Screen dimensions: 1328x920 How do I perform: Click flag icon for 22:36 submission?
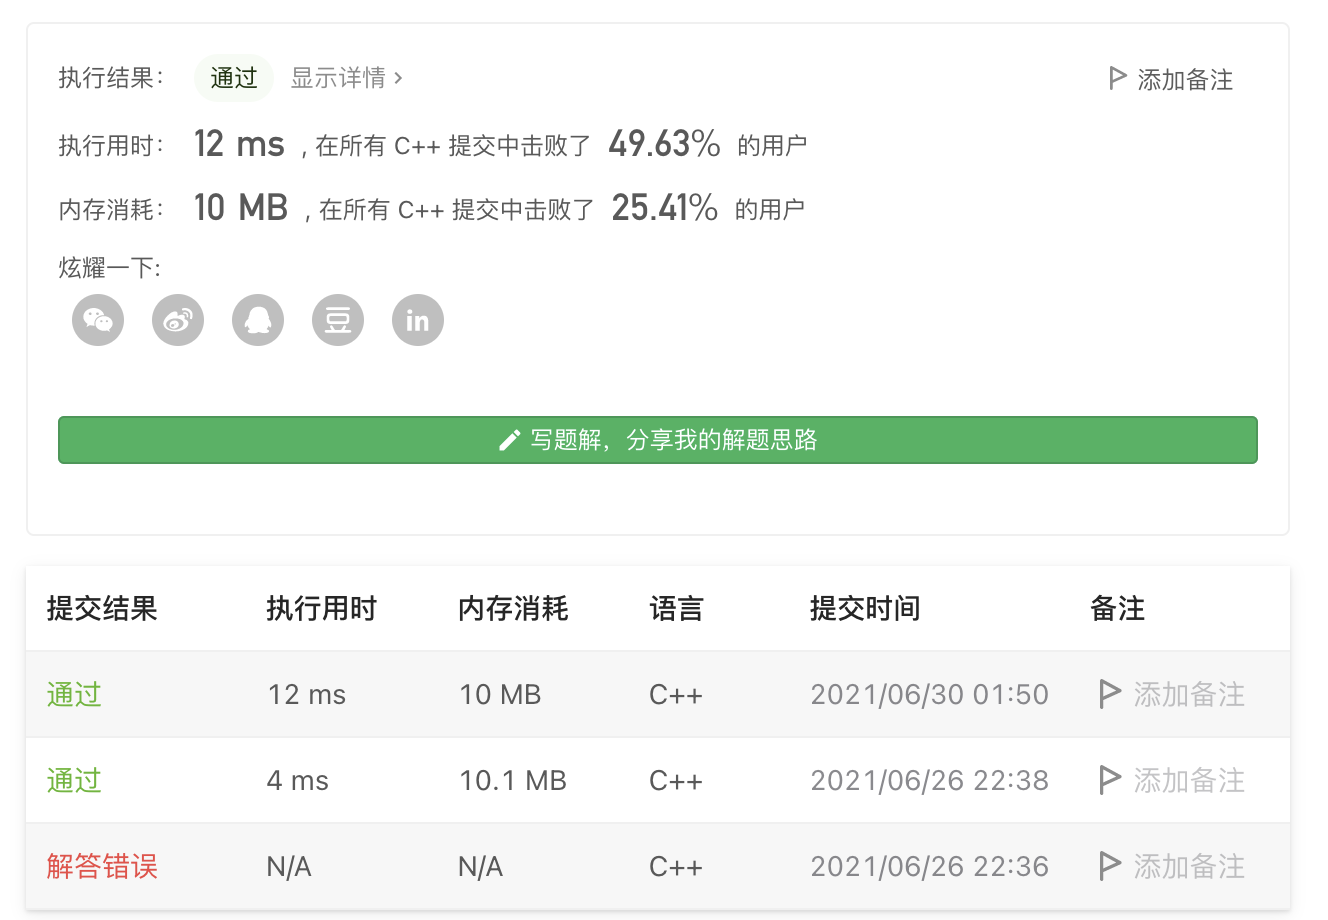click(x=1109, y=866)
